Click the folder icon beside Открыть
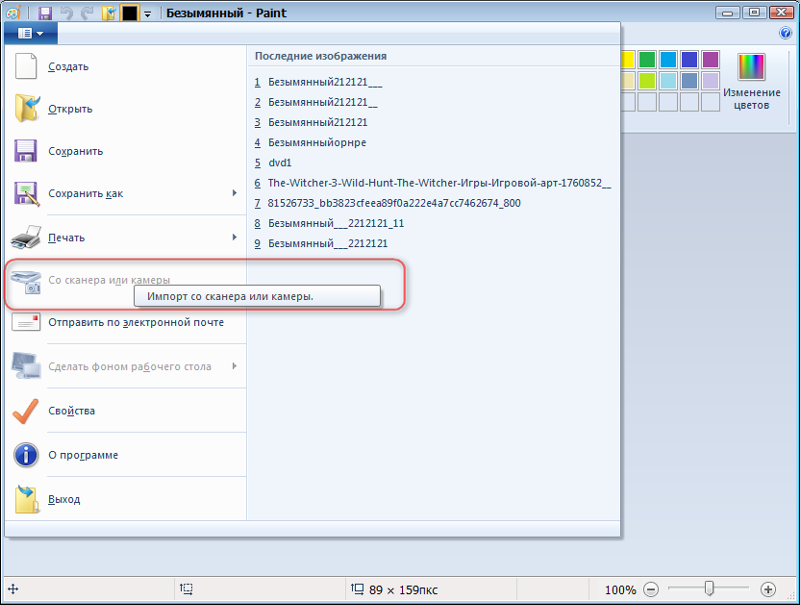The image size is (800, 605). 27,108
